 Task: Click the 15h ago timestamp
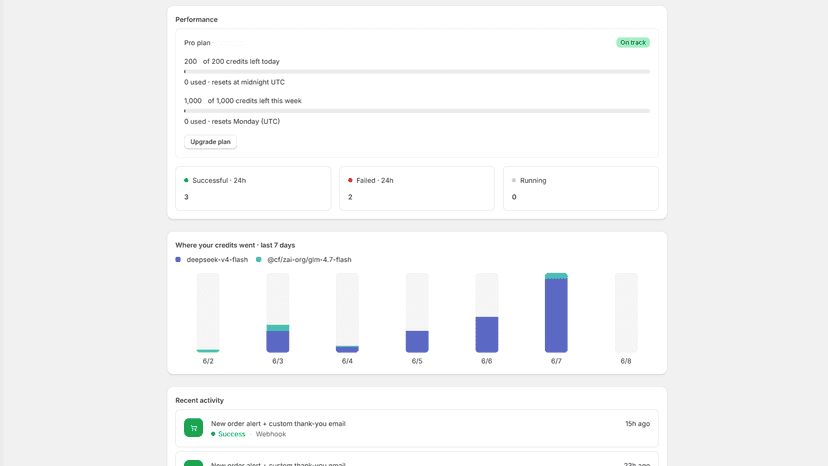pos(637,424)
